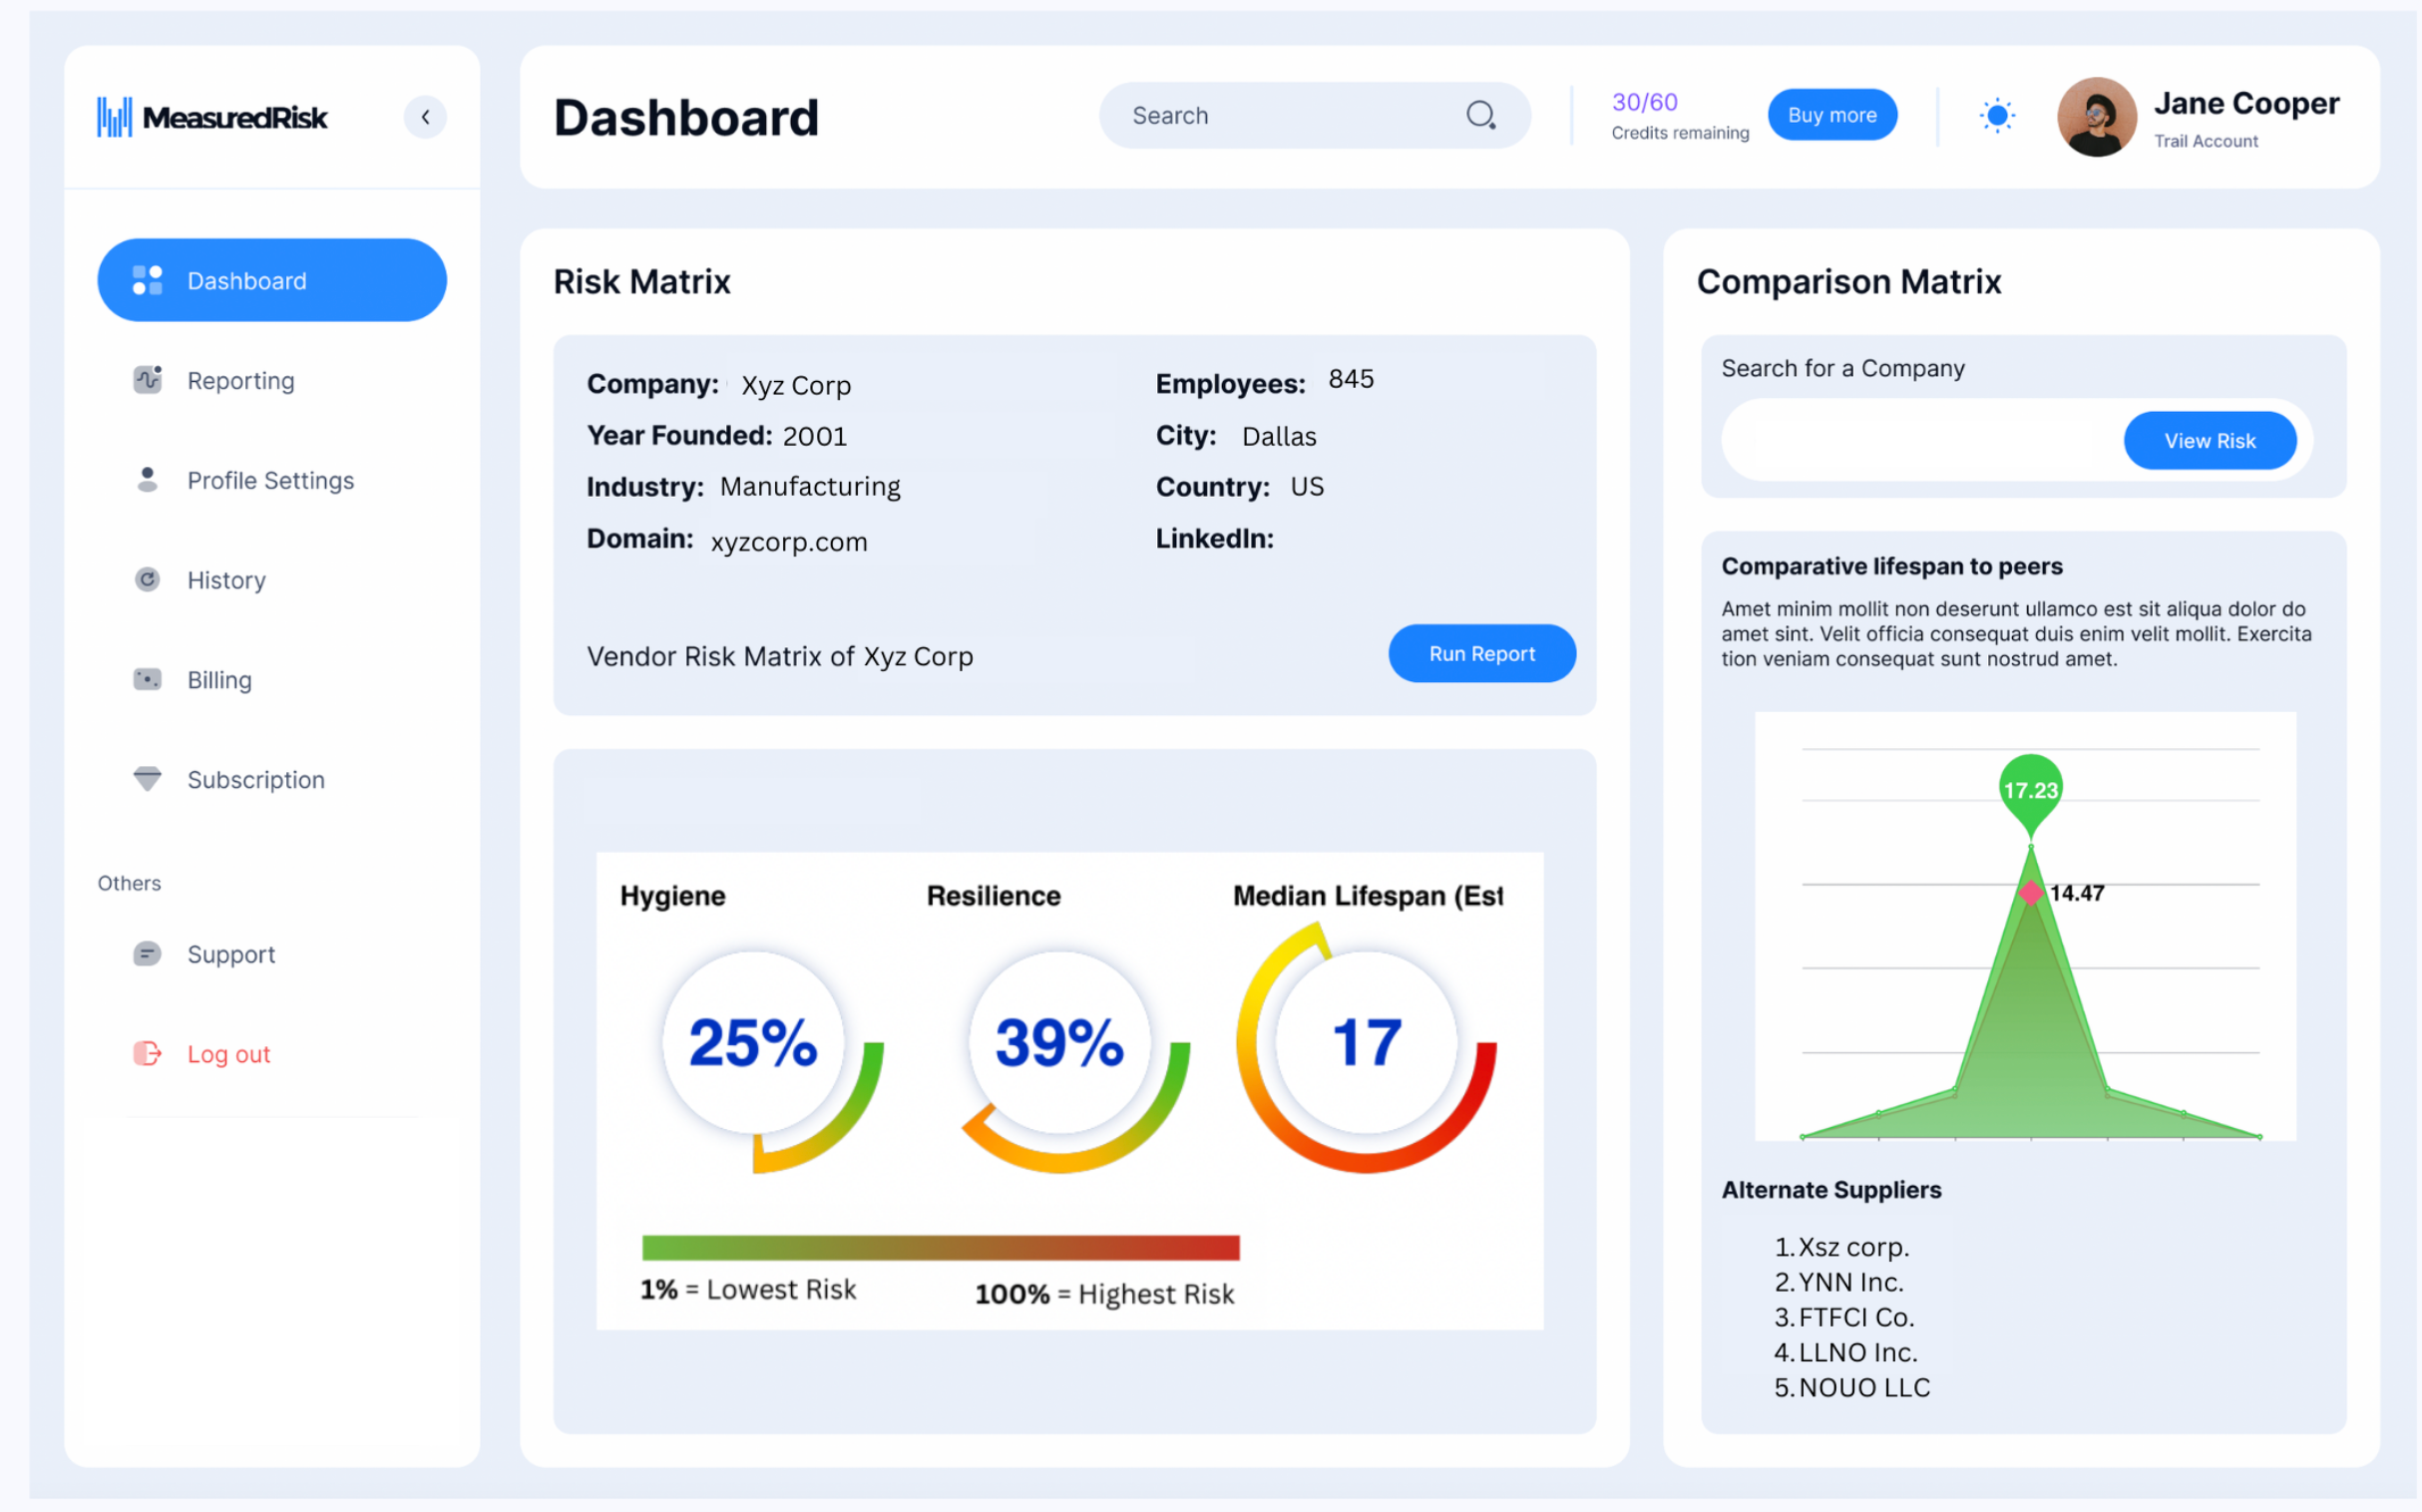Click the Support chat bubble icon
The width and height of the screenshot is (2422, 1512).
(147, 954)
